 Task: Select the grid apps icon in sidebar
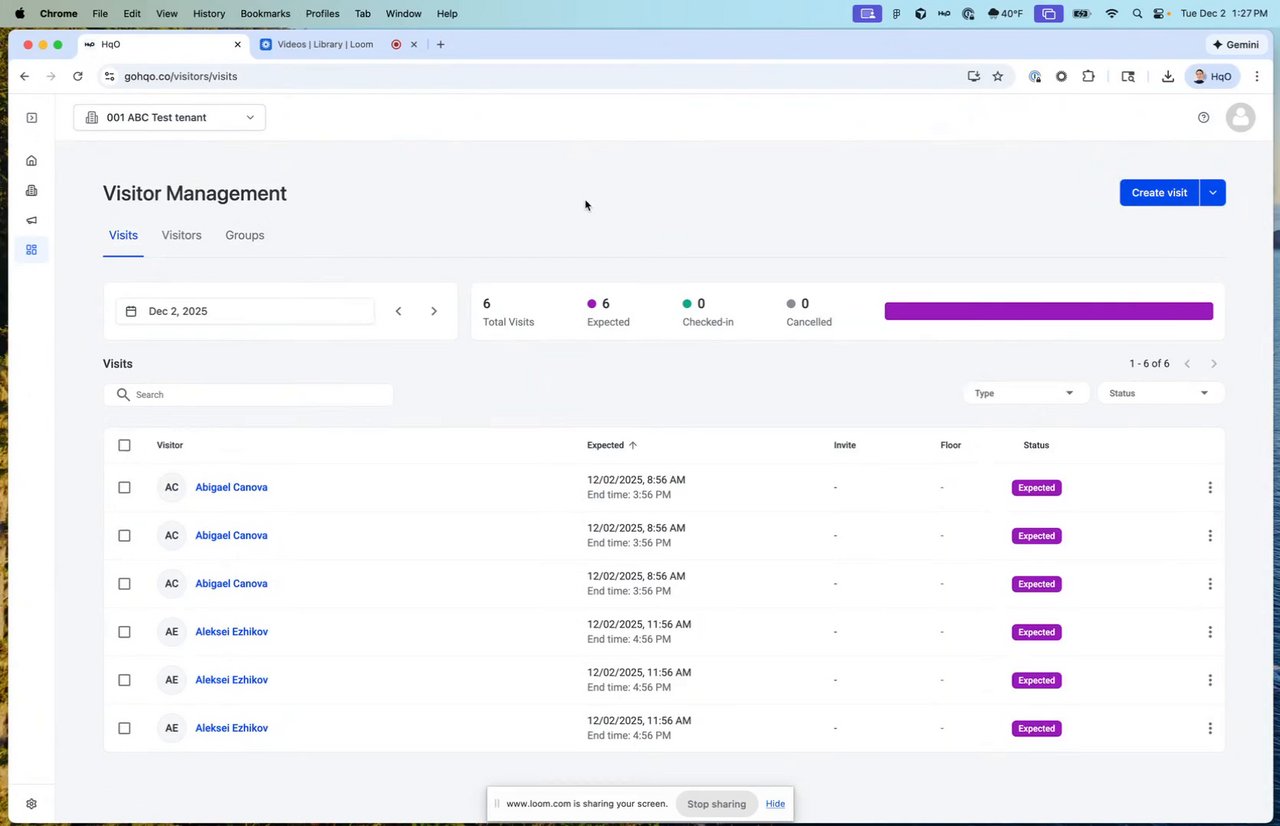32,250
